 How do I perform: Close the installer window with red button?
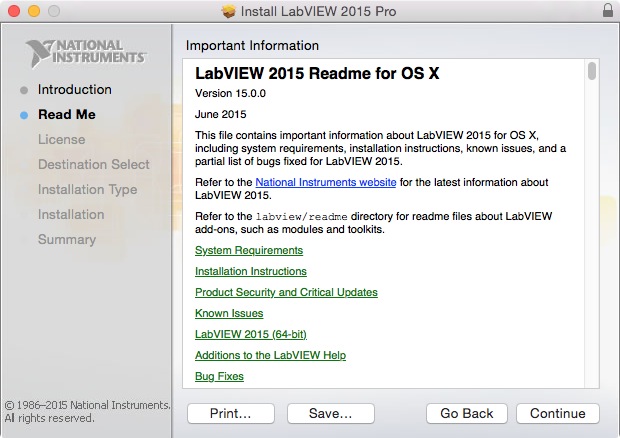click(x=14, y=11)
